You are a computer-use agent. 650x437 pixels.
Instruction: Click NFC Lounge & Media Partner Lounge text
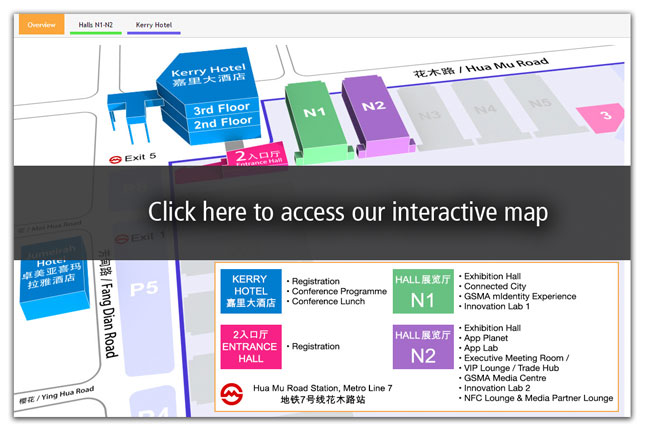(x=538, y=398)
